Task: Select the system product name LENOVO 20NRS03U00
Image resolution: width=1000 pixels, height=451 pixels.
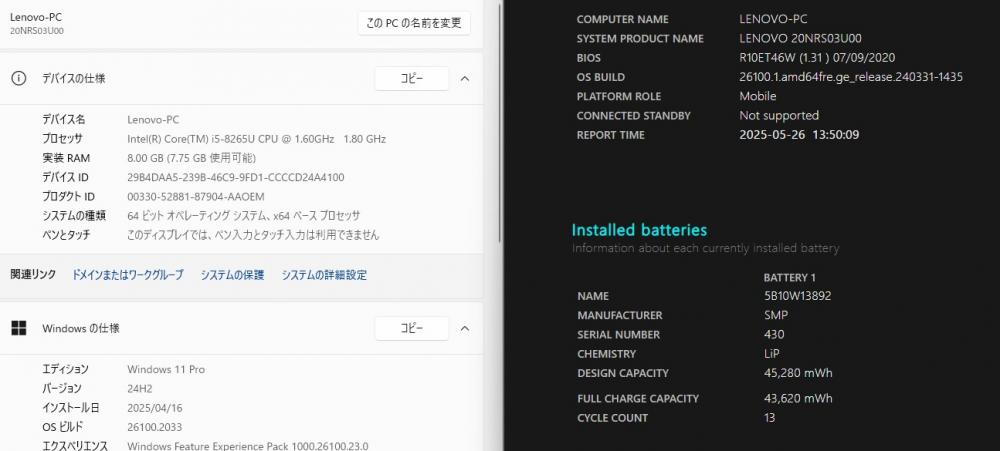Action: 800,38
